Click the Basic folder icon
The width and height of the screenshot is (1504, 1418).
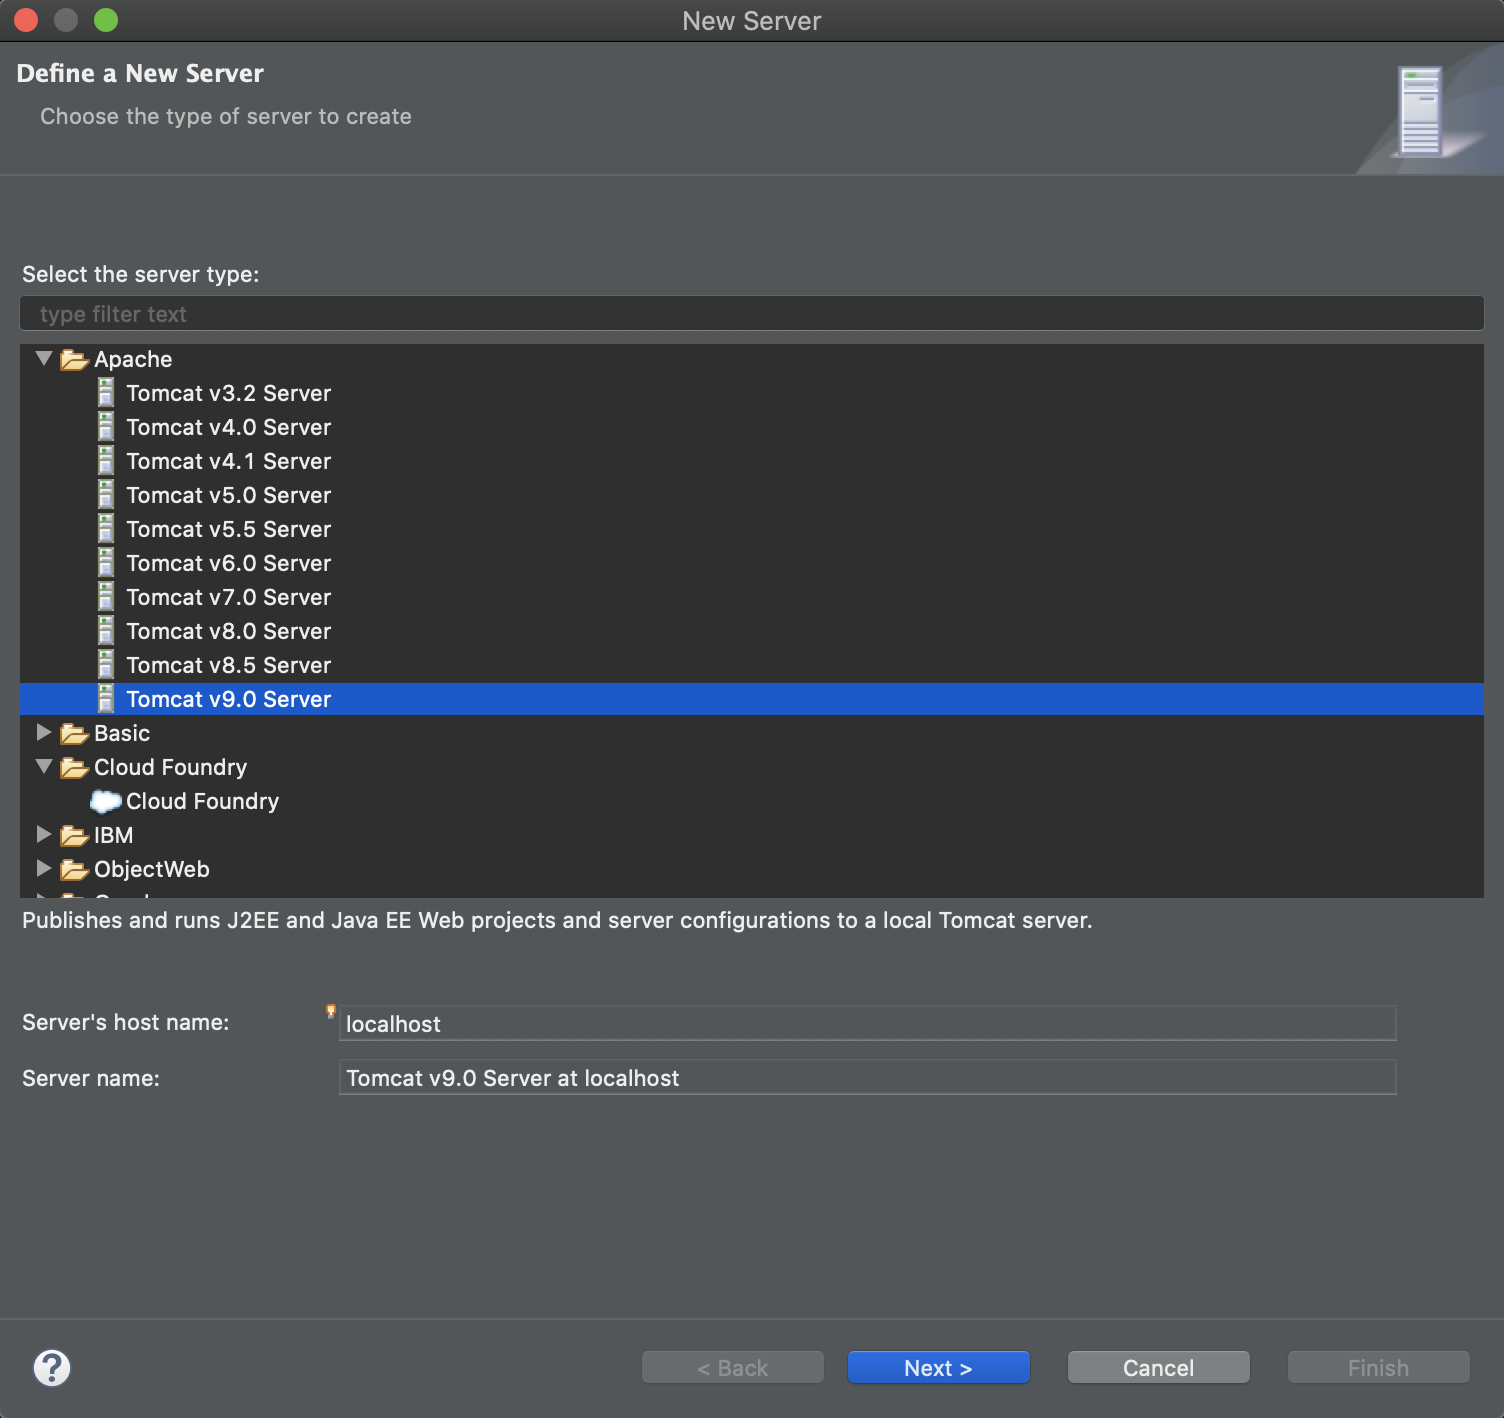74,734
